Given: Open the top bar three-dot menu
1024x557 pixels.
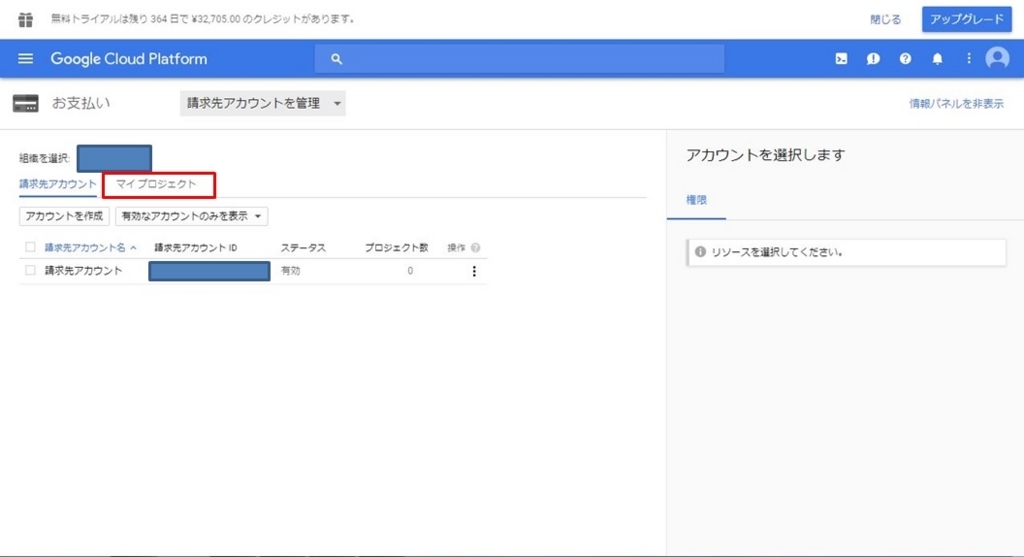Looking at the screenshot, I should [968, 59].
